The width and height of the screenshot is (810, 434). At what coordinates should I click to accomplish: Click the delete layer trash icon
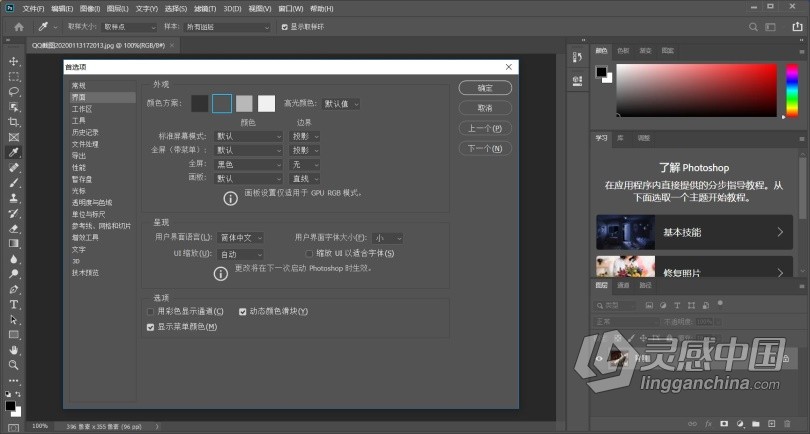coord(788,424)
